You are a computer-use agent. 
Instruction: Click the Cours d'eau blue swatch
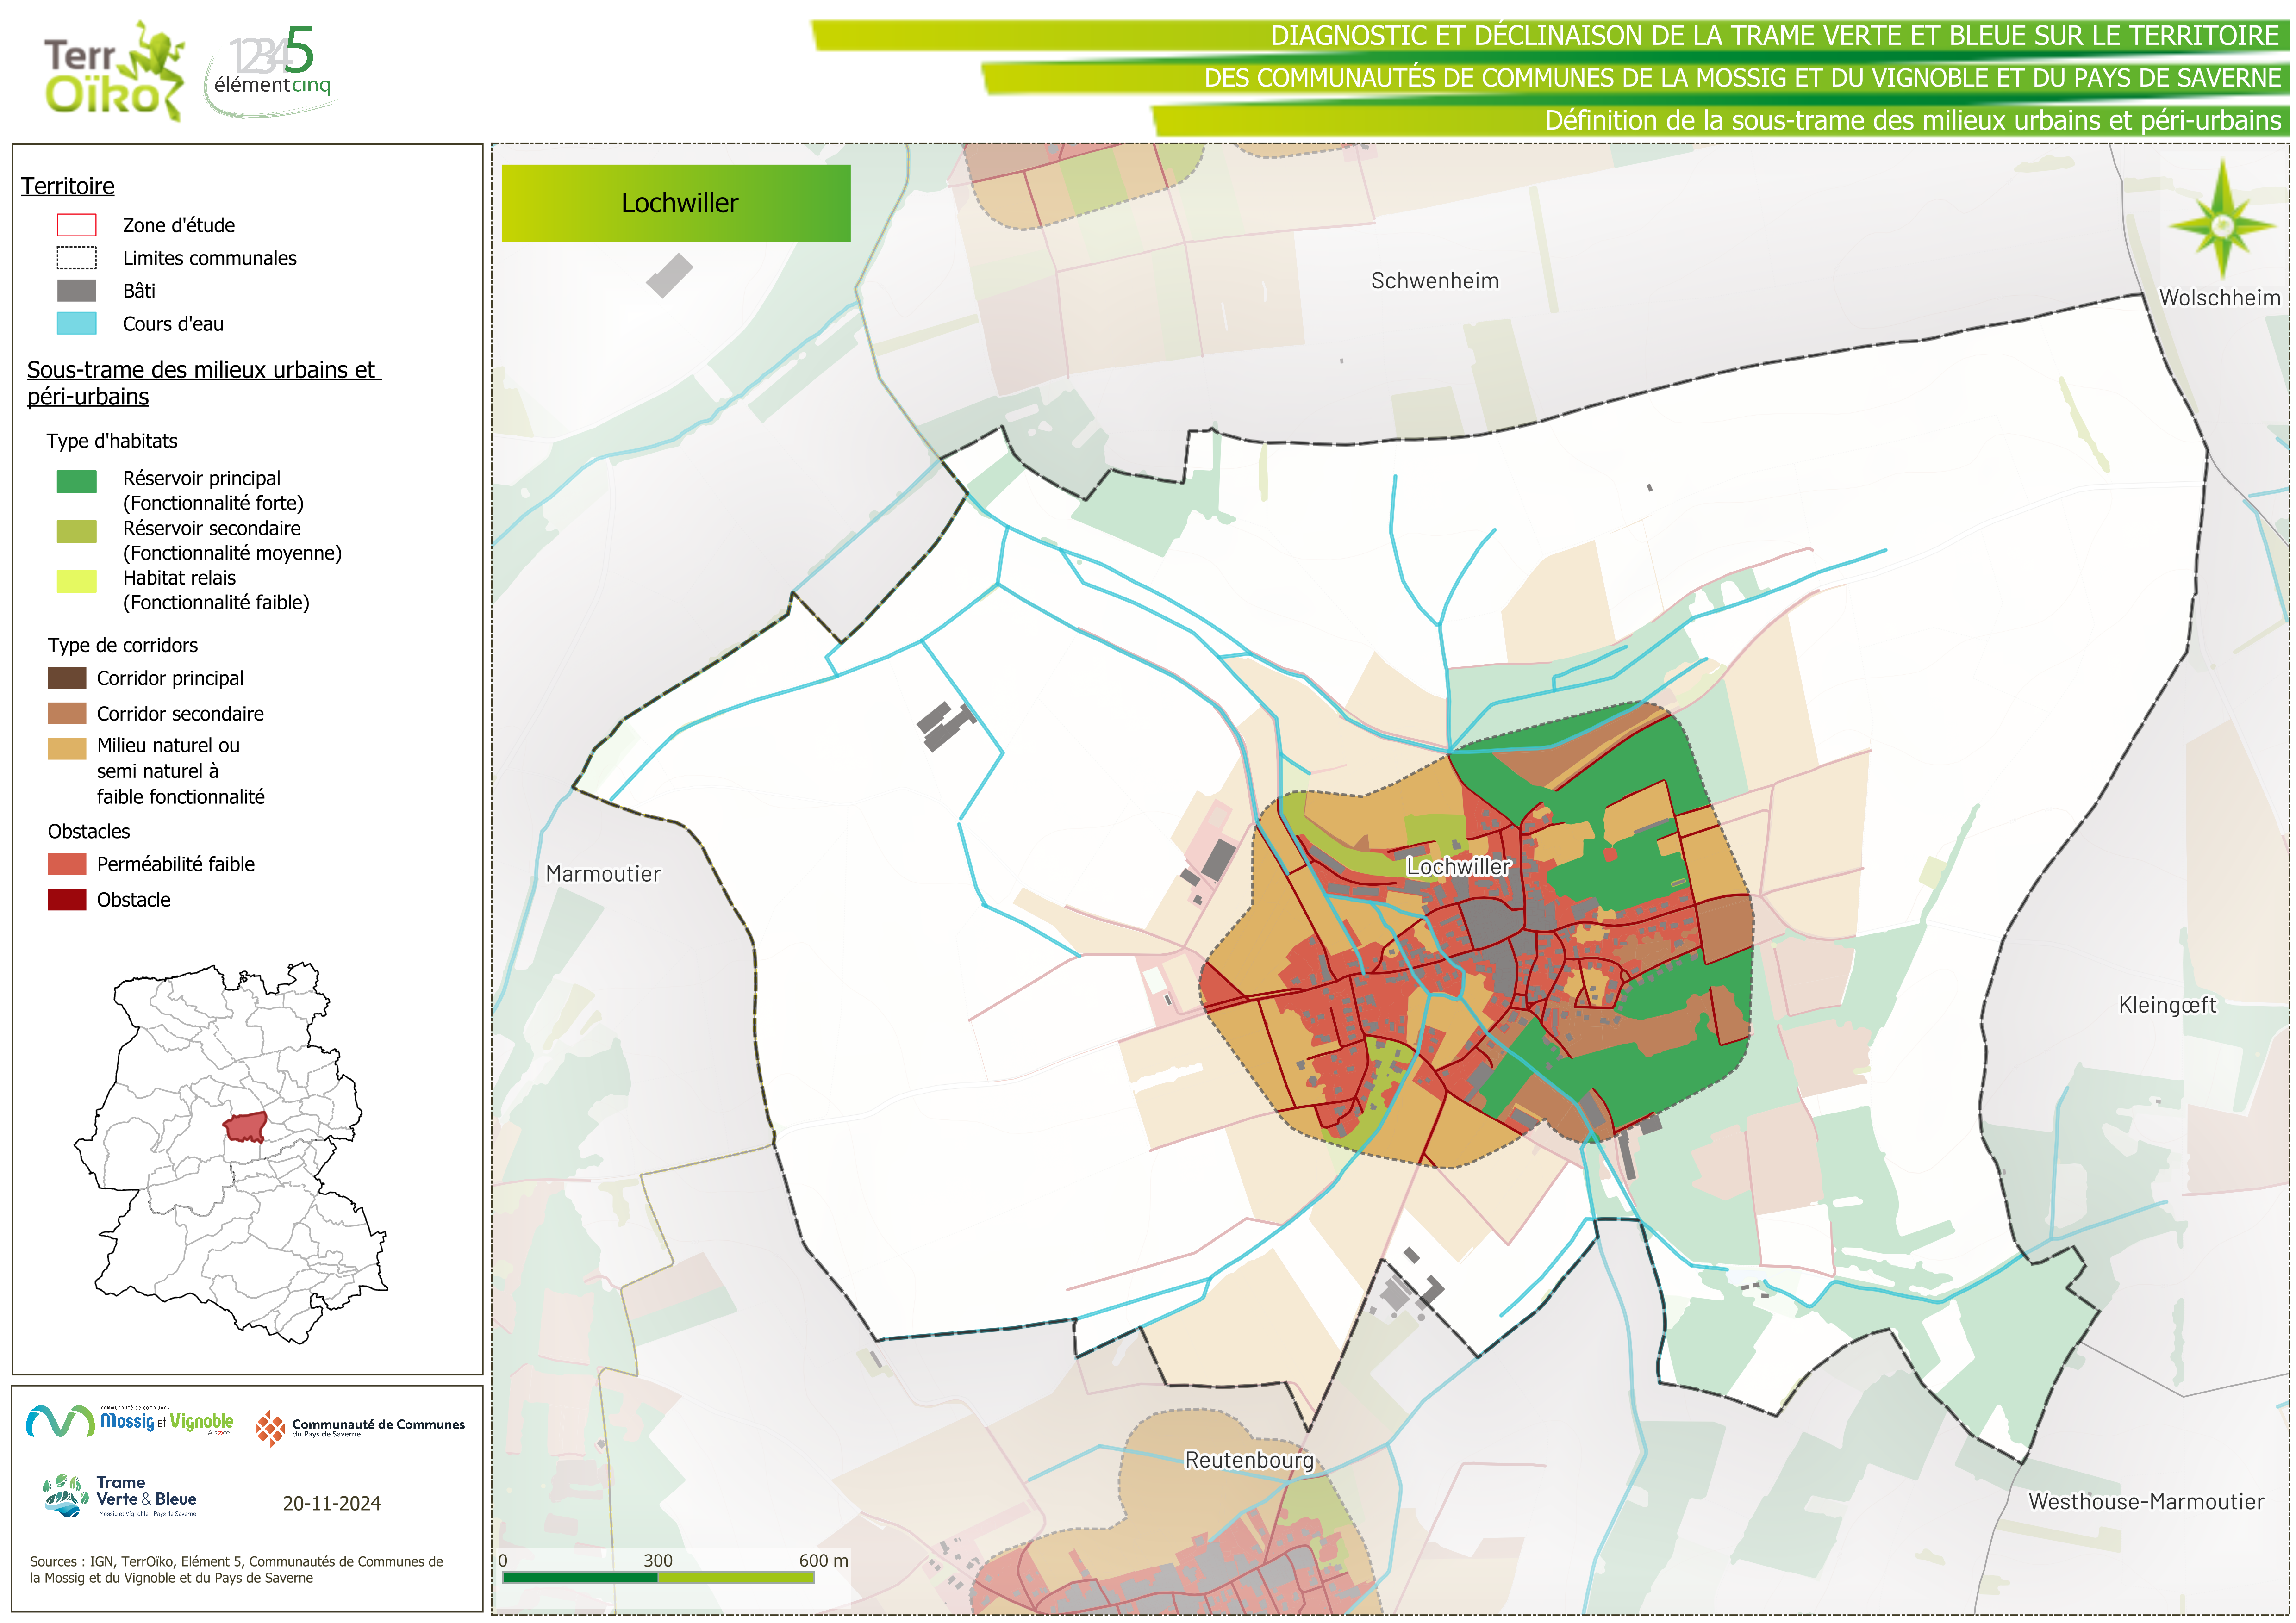point(76,324)
